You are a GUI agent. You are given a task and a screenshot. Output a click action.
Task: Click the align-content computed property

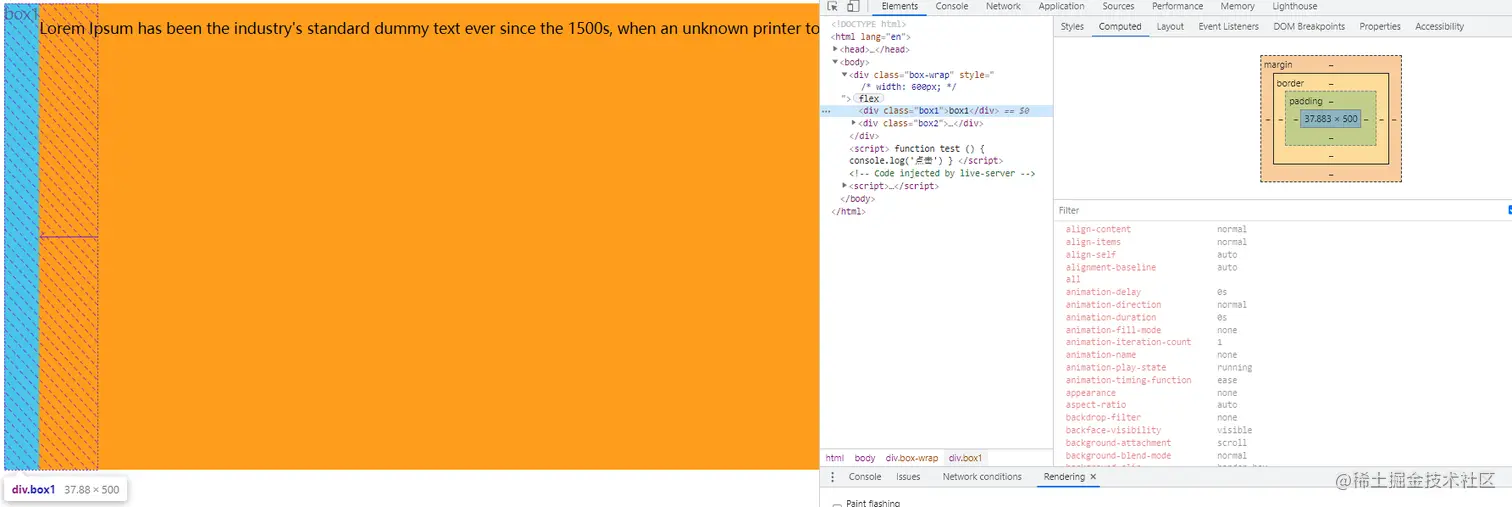click(x=1098, y=229)
